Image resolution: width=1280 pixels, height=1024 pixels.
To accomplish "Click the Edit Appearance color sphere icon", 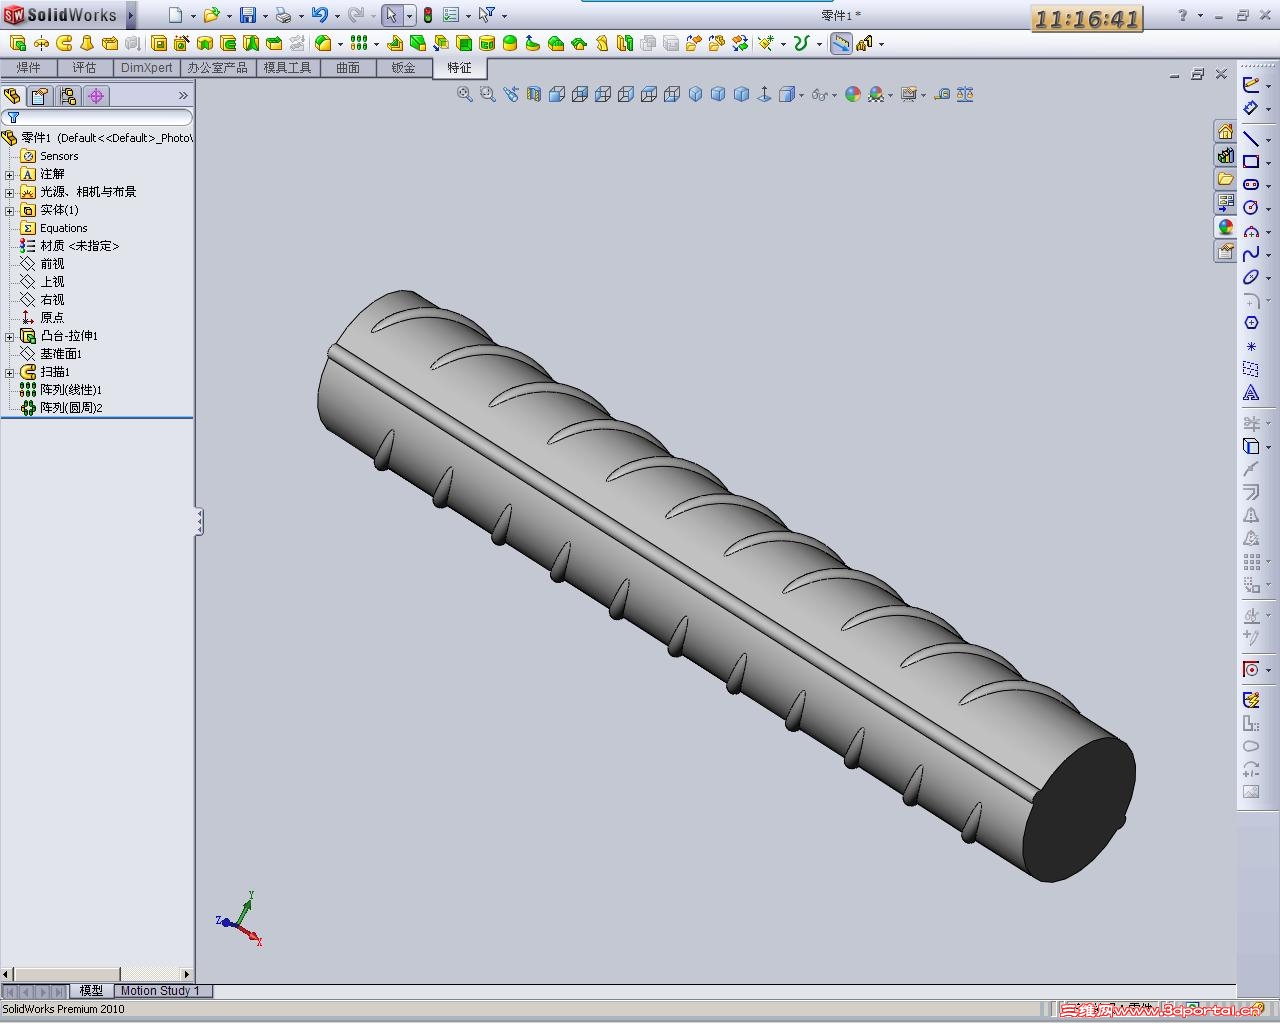I will tap(853, 94).
